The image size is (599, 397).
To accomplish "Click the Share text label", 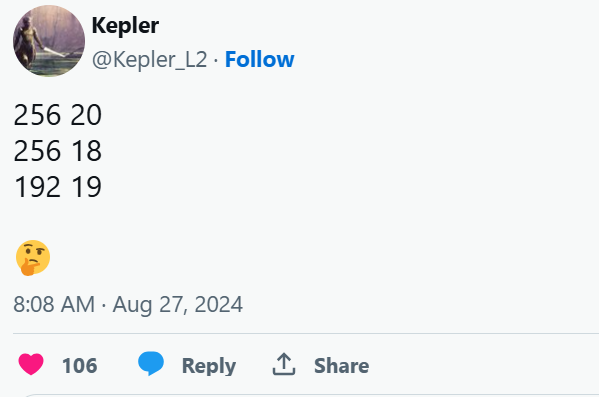I will tap(342, 366).
